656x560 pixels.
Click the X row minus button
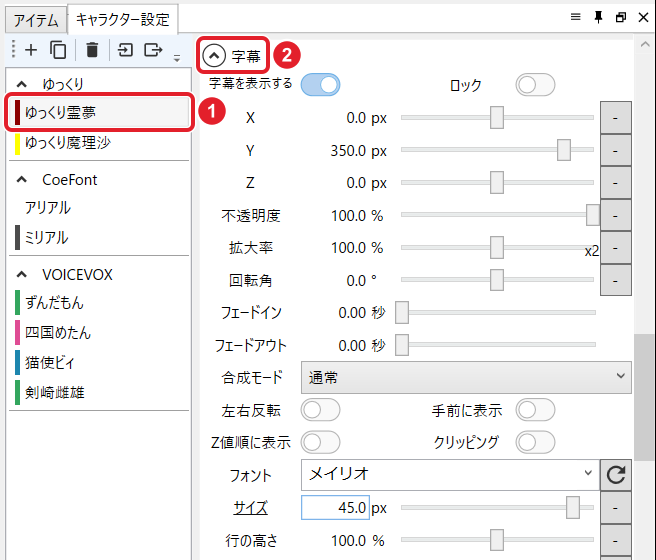616,118
